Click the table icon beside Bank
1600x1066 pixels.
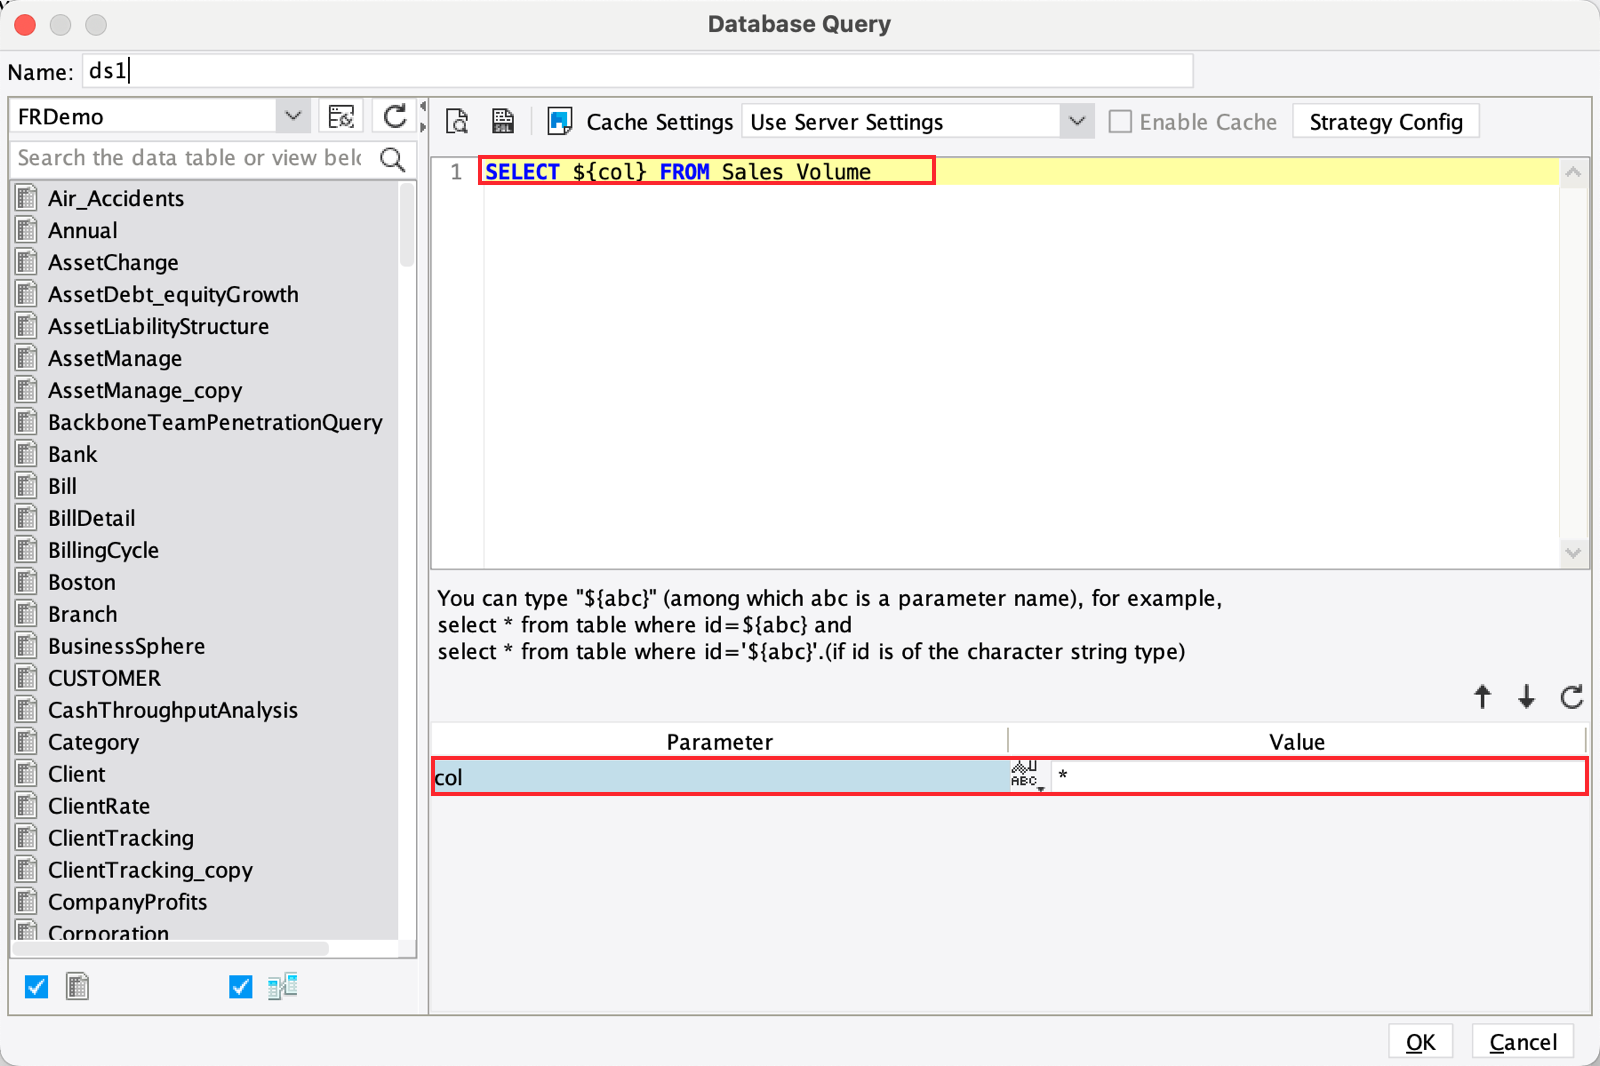(x=27, y=454)
